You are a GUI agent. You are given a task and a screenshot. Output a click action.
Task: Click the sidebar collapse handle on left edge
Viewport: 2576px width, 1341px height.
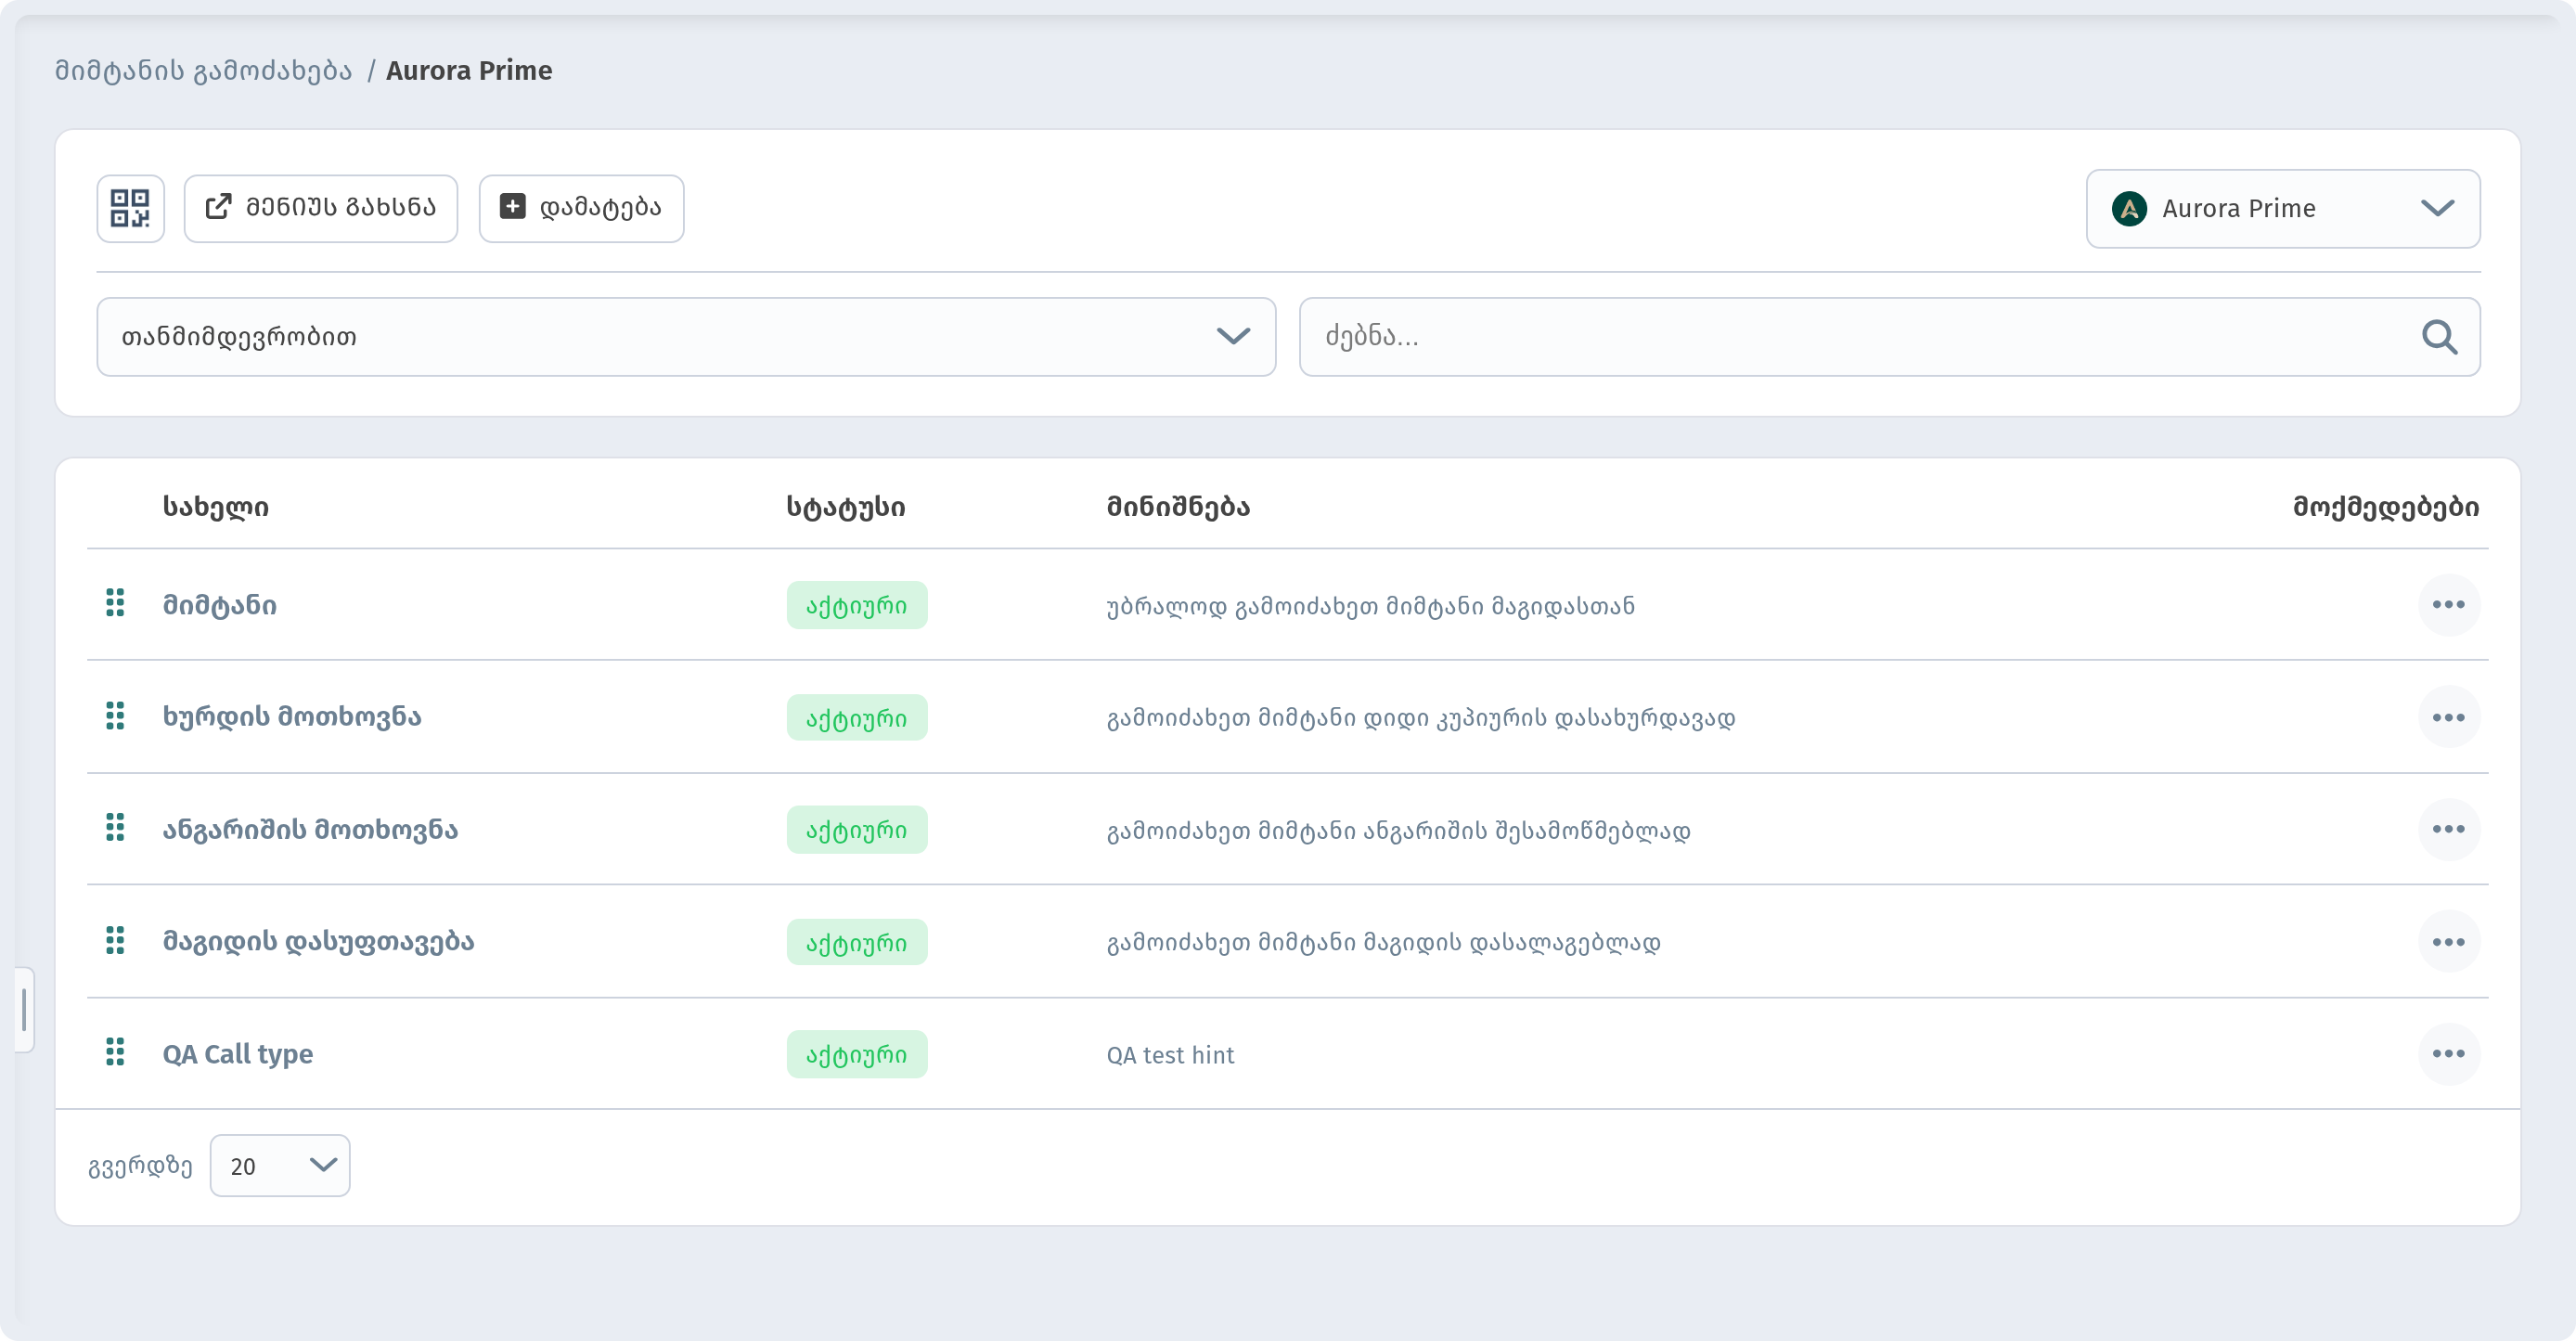[x=24, y=1009]
